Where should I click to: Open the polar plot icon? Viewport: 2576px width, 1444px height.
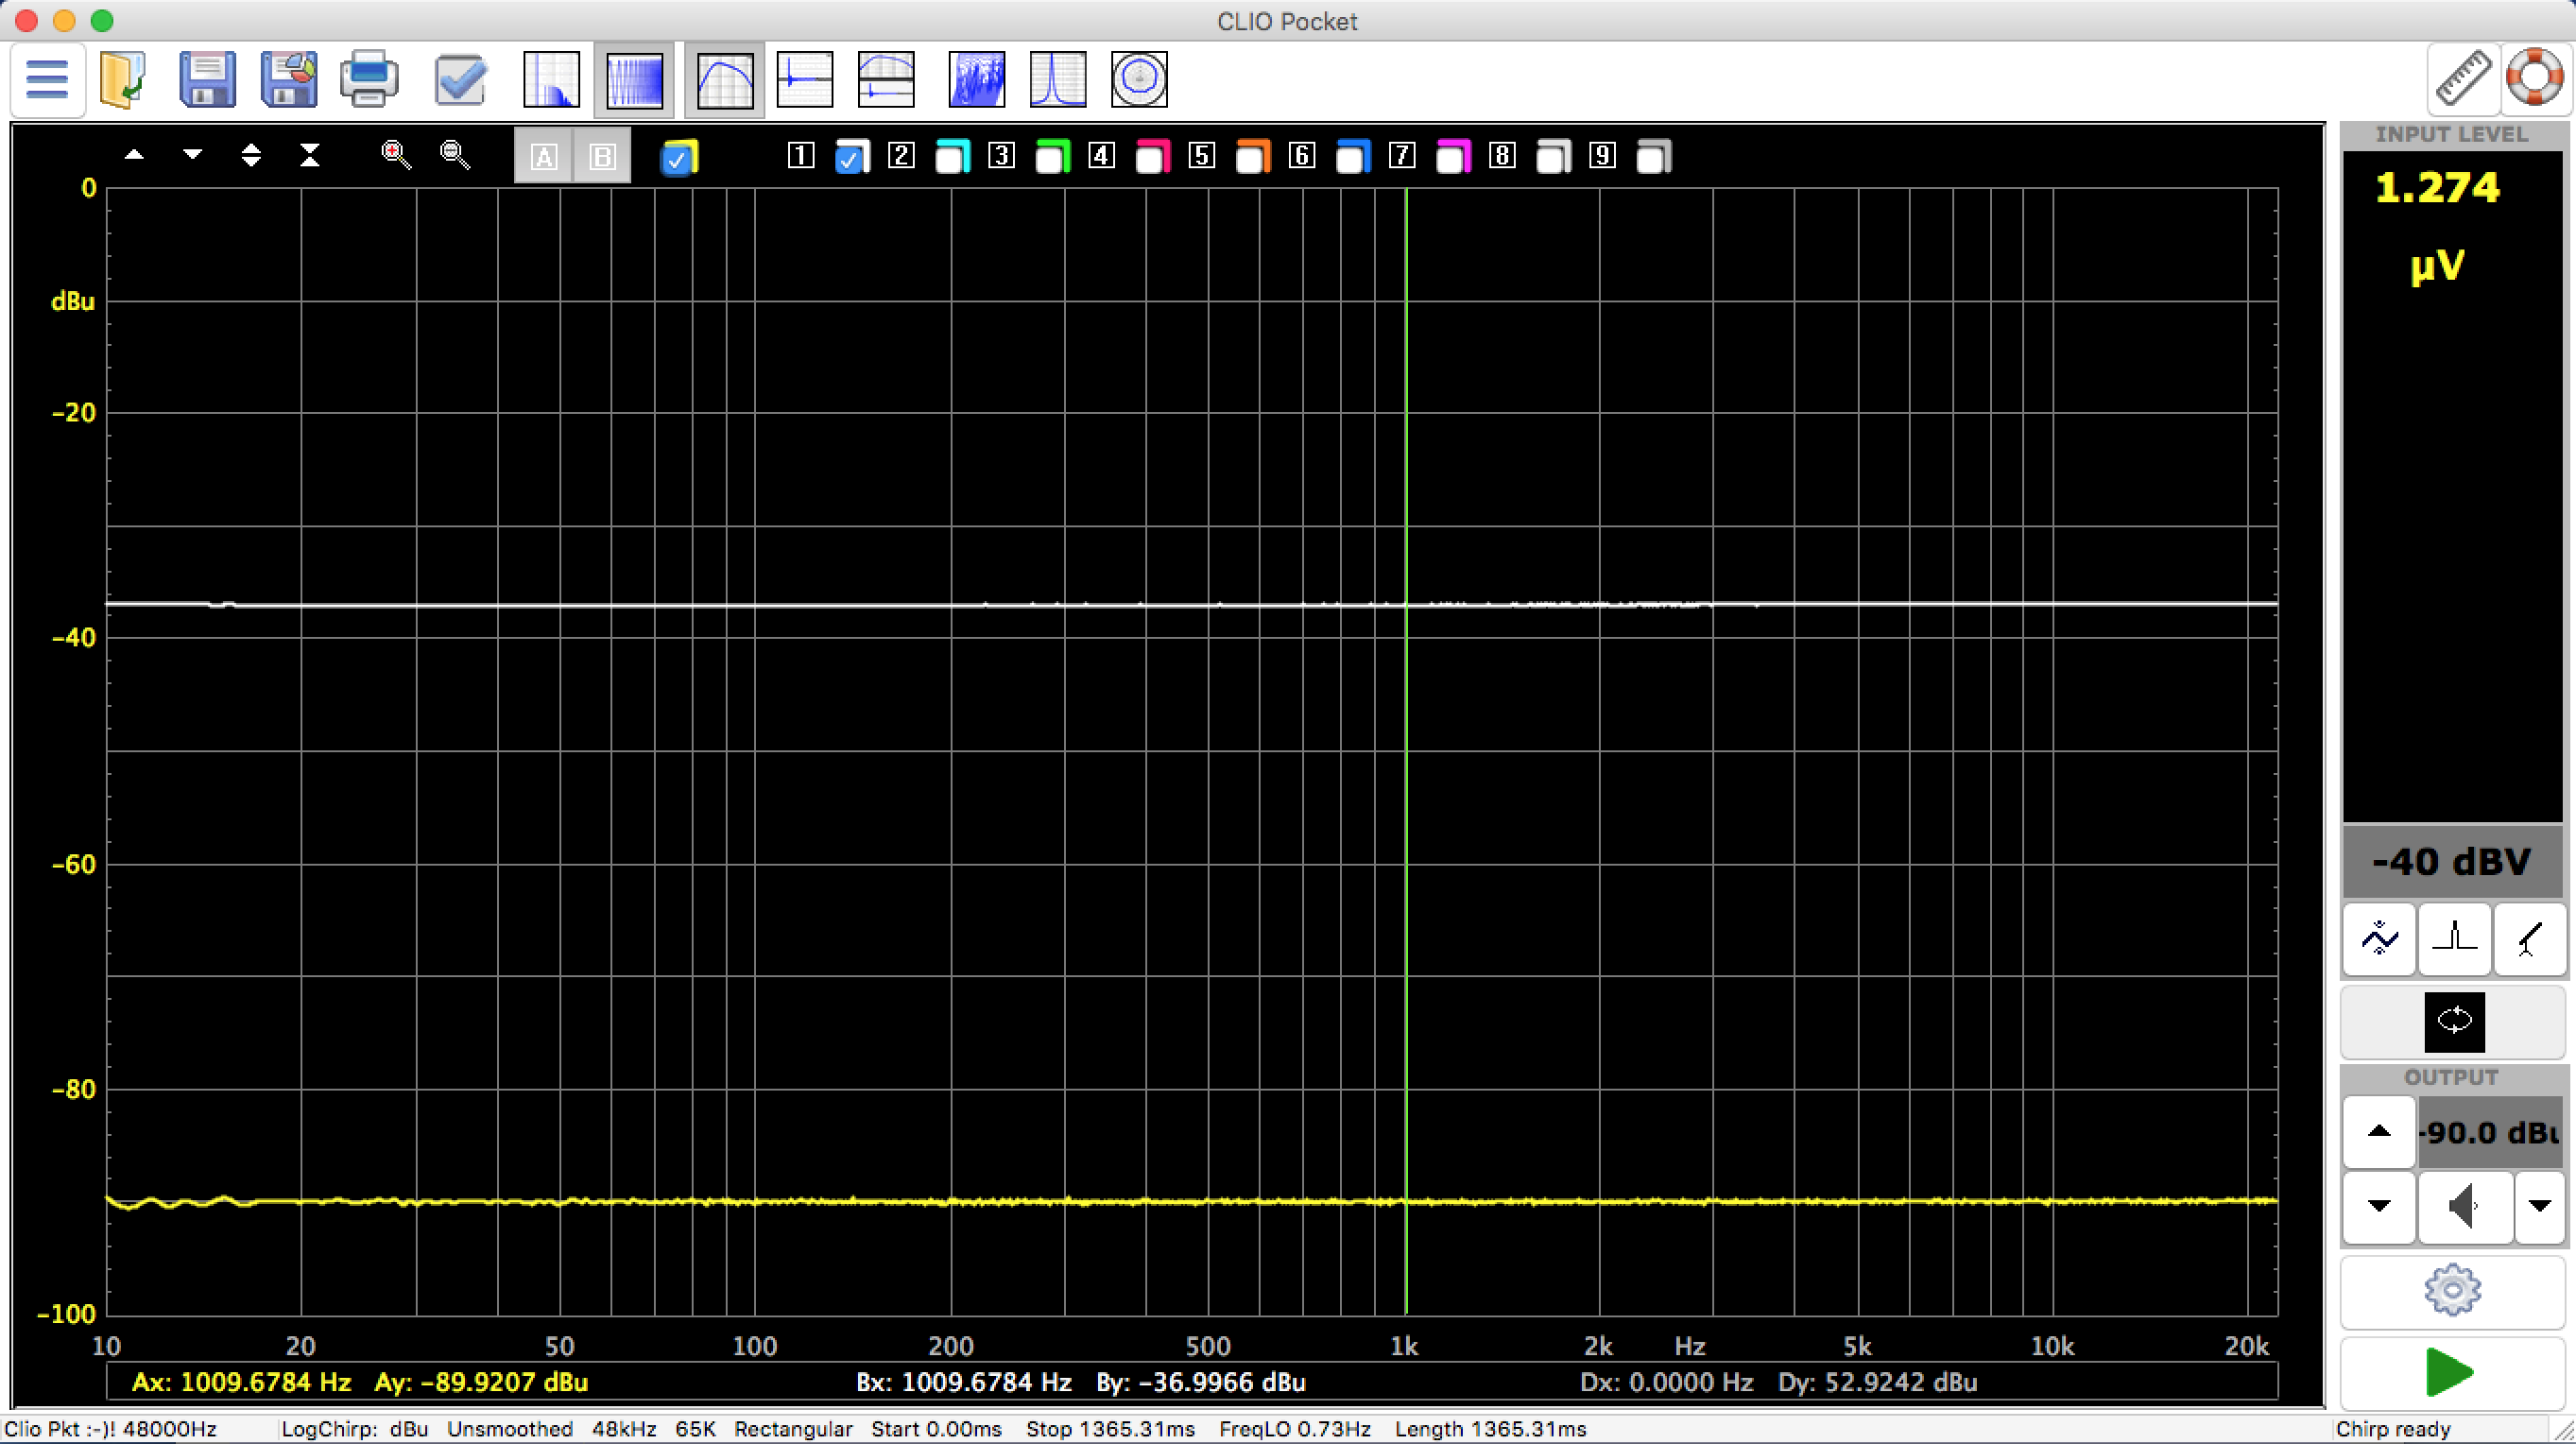(1139, 79)
